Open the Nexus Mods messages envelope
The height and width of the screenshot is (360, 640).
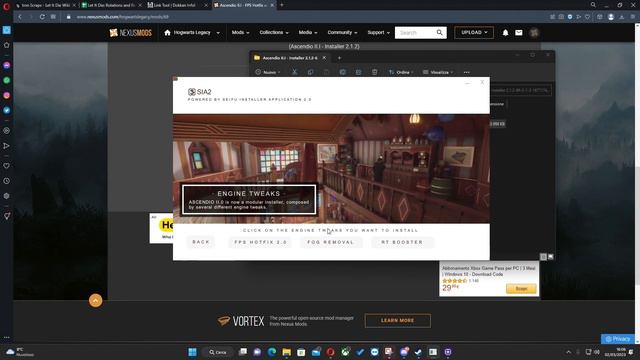(519, 33)
